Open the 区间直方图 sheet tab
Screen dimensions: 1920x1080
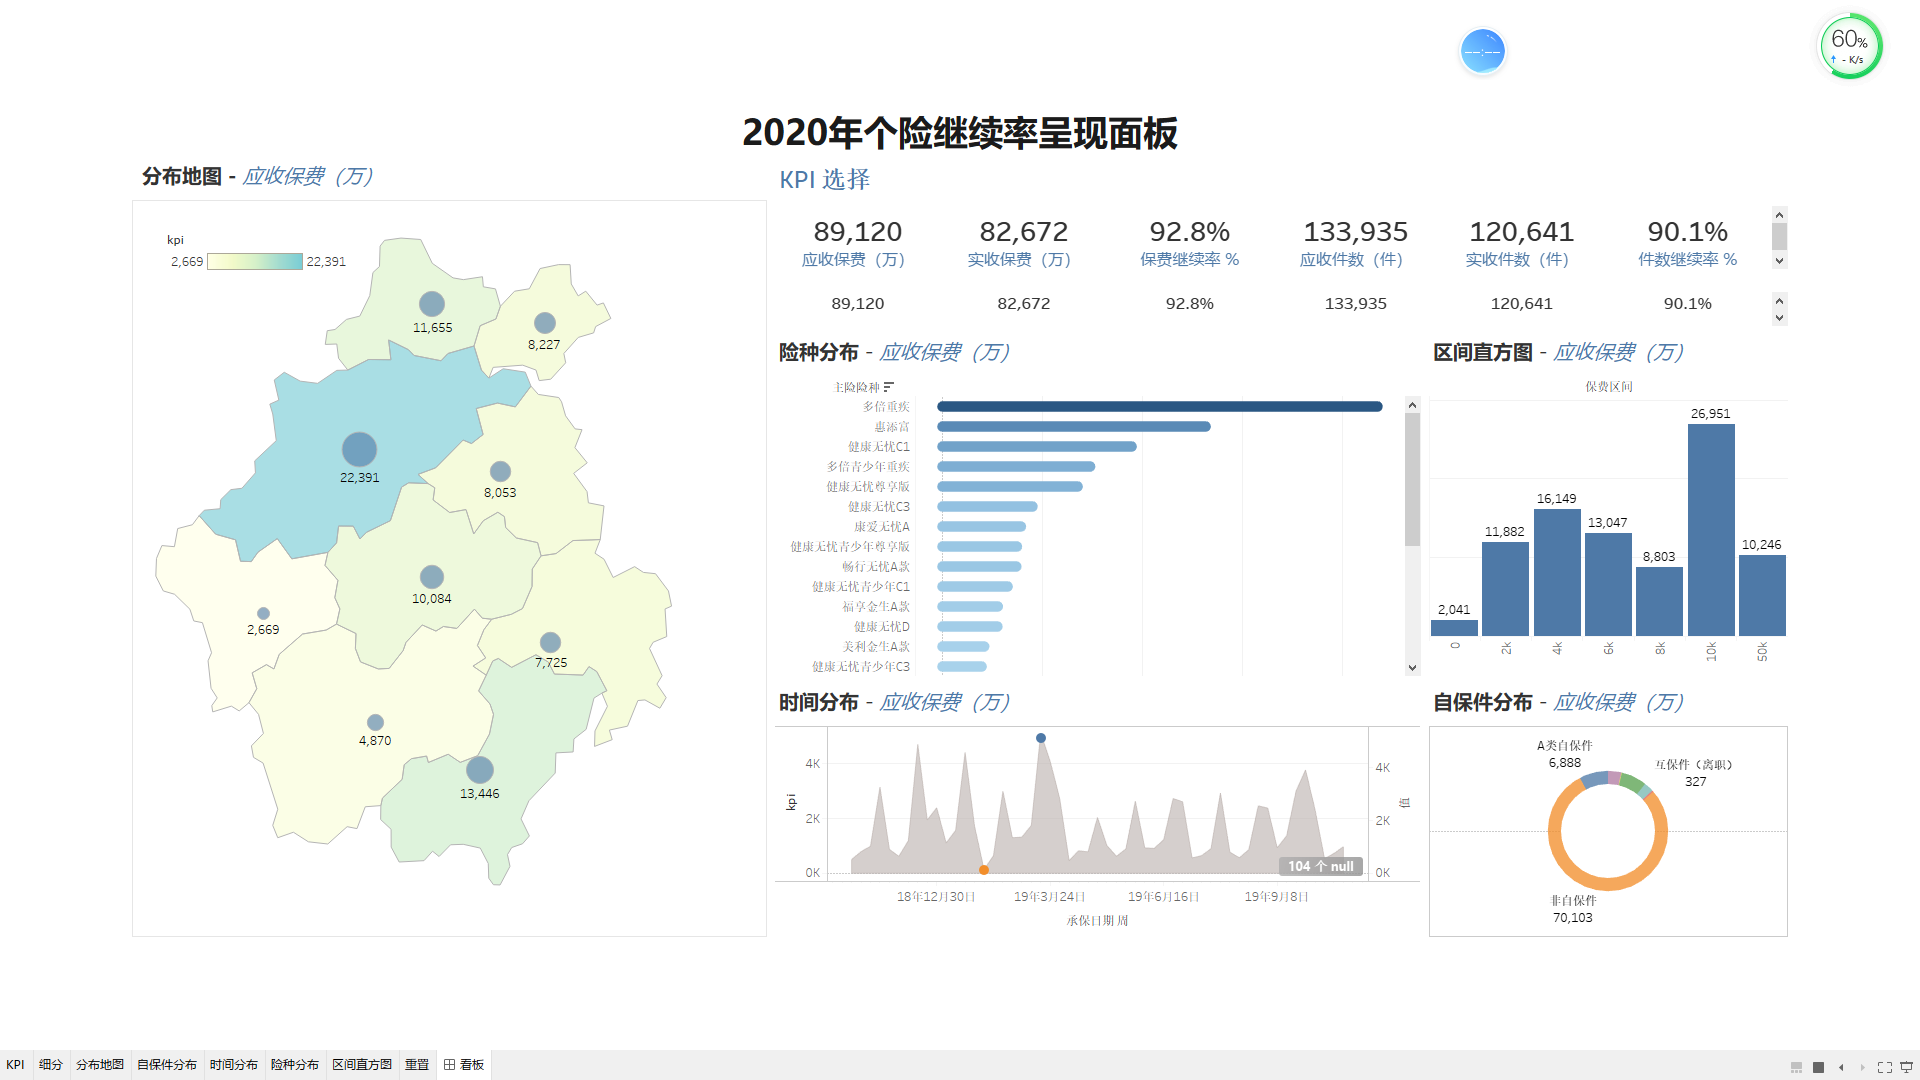(x=362, y=1065)
